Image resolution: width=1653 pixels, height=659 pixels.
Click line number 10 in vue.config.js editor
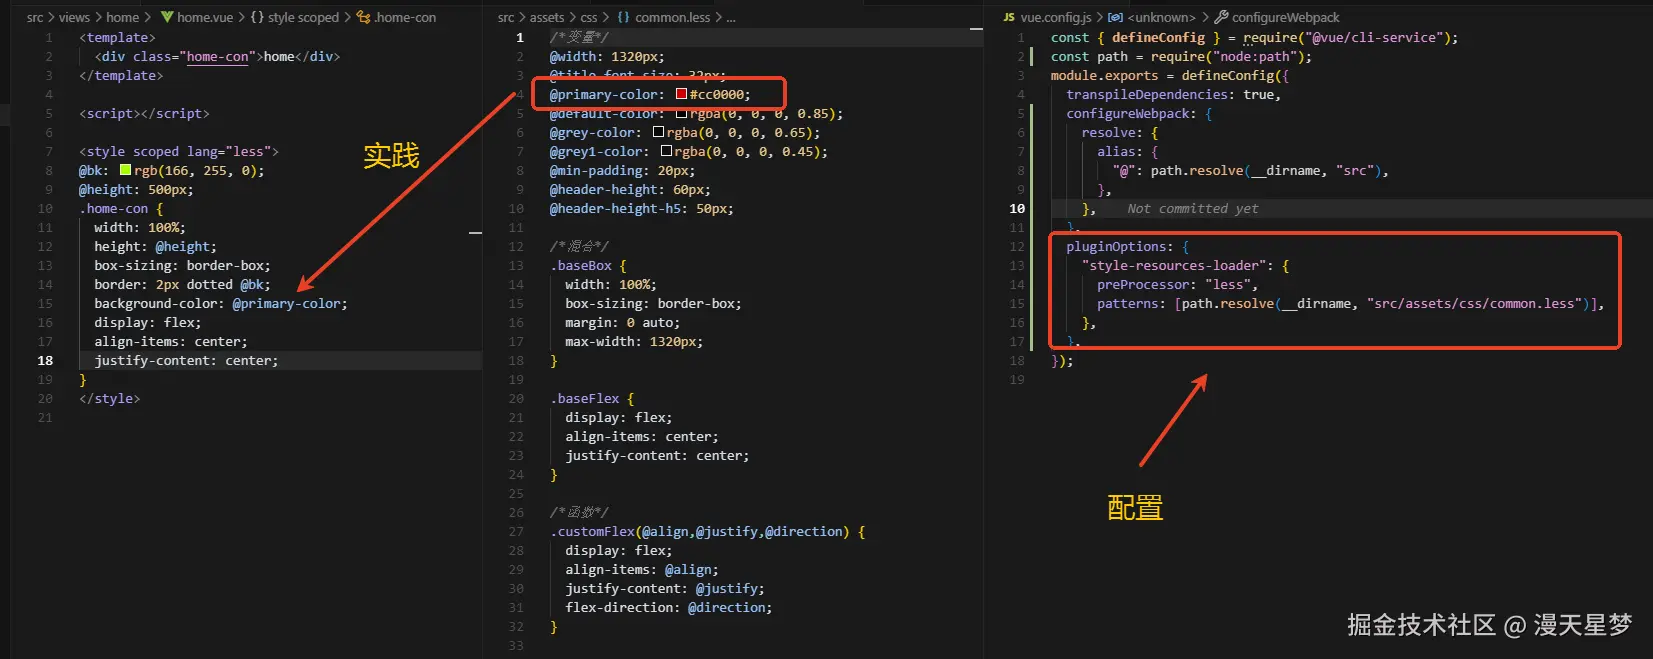pyautogui.click(x=1017, y=208)
